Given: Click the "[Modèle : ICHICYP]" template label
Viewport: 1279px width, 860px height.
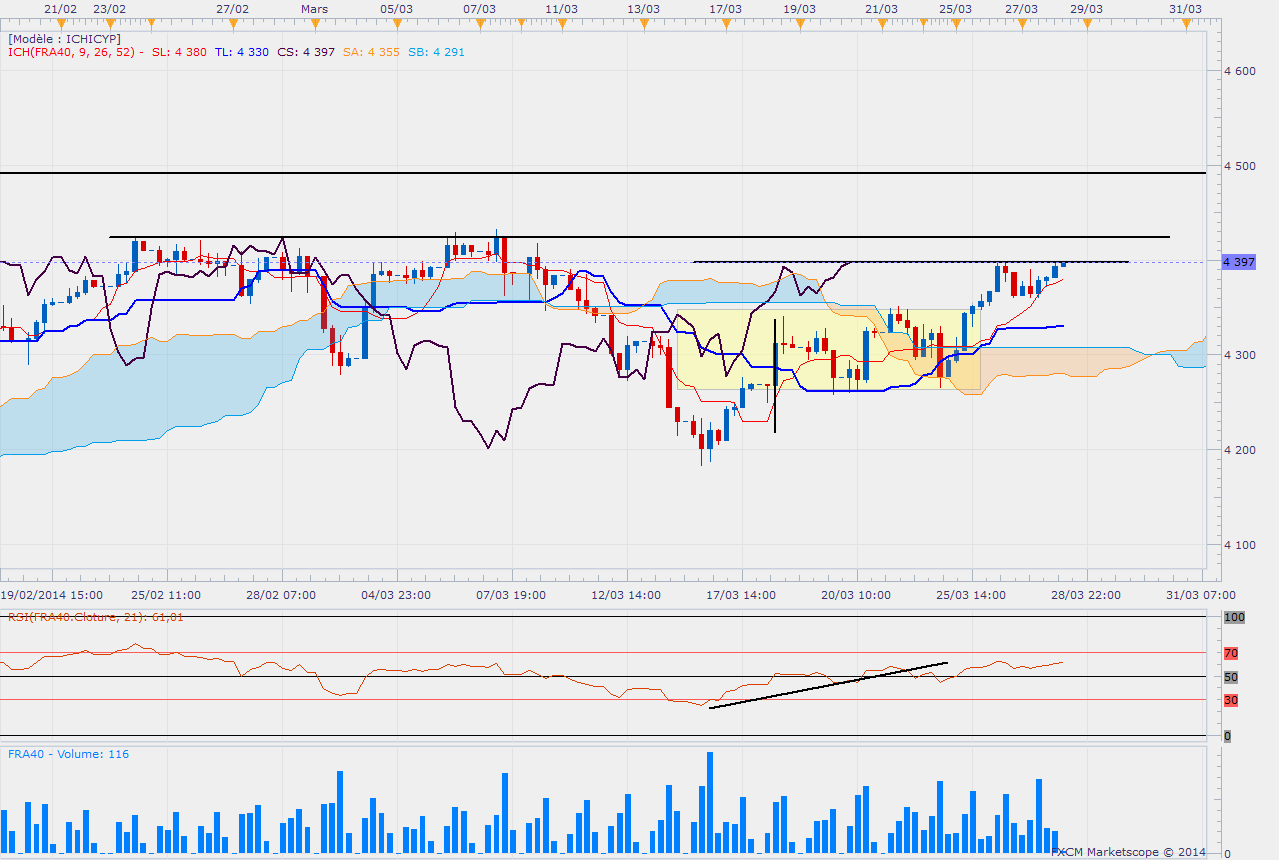Looking at the screenshot, I should pyautogui.click(x=63, y=39).
